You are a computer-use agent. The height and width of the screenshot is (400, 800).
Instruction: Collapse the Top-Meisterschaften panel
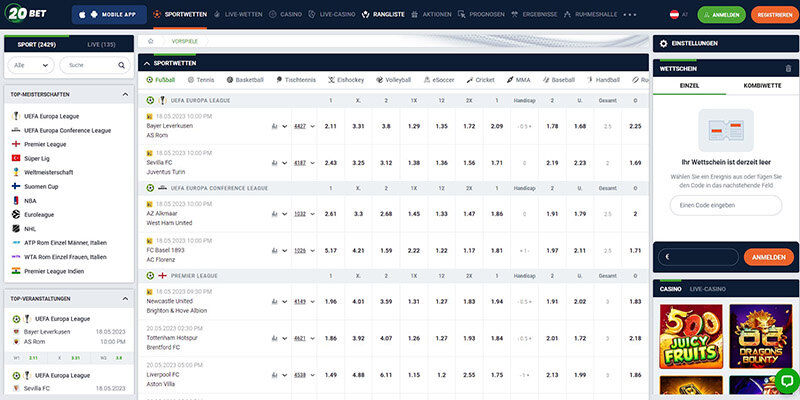click(125, 94)
